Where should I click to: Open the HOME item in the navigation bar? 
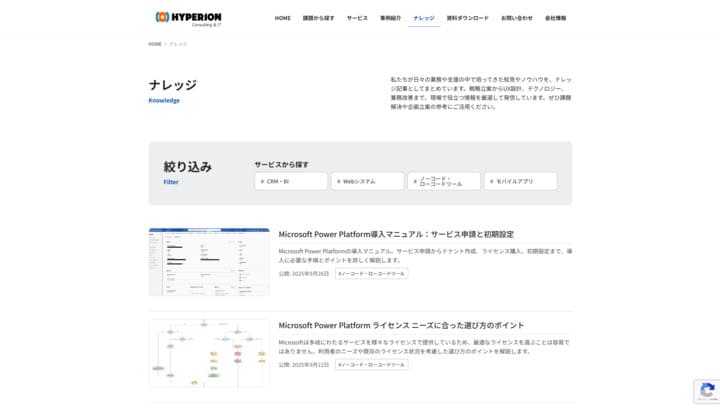click(282, 18)
